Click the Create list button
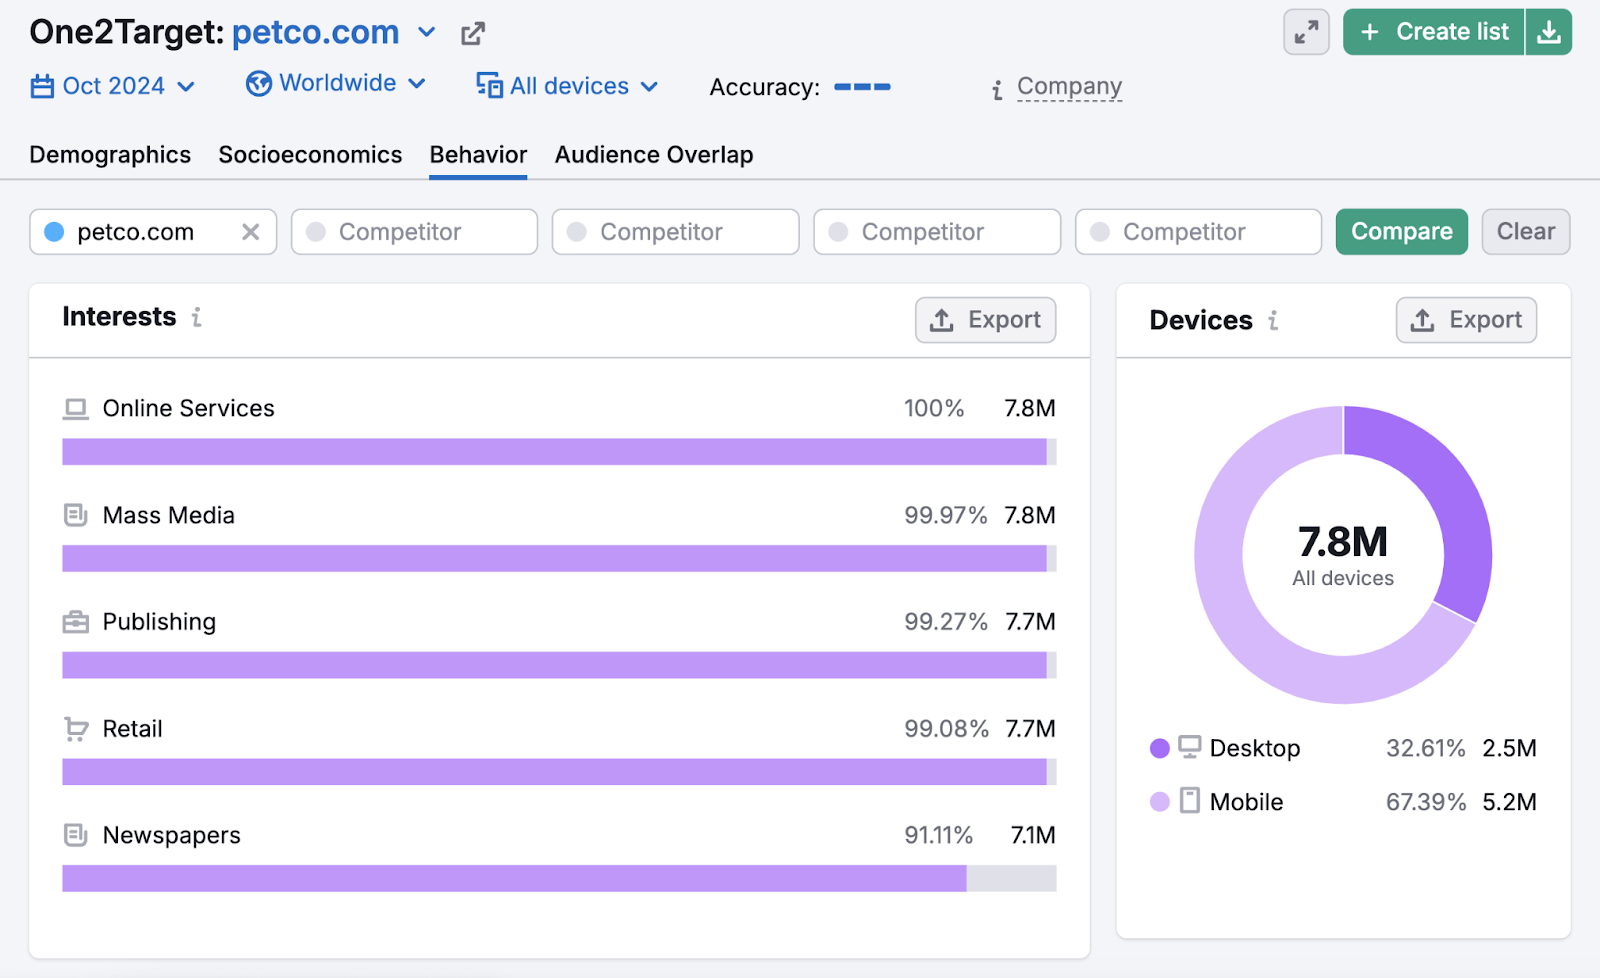This screenshot has height=978, width=1600. (x=1433, y=32)
